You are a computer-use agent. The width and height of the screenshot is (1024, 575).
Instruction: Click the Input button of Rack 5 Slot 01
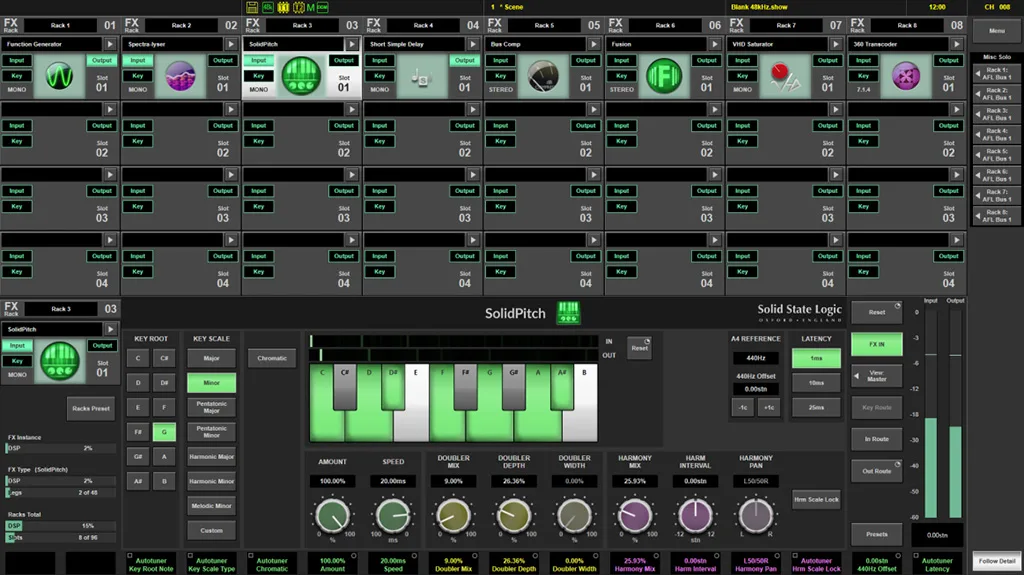[501, 60]
